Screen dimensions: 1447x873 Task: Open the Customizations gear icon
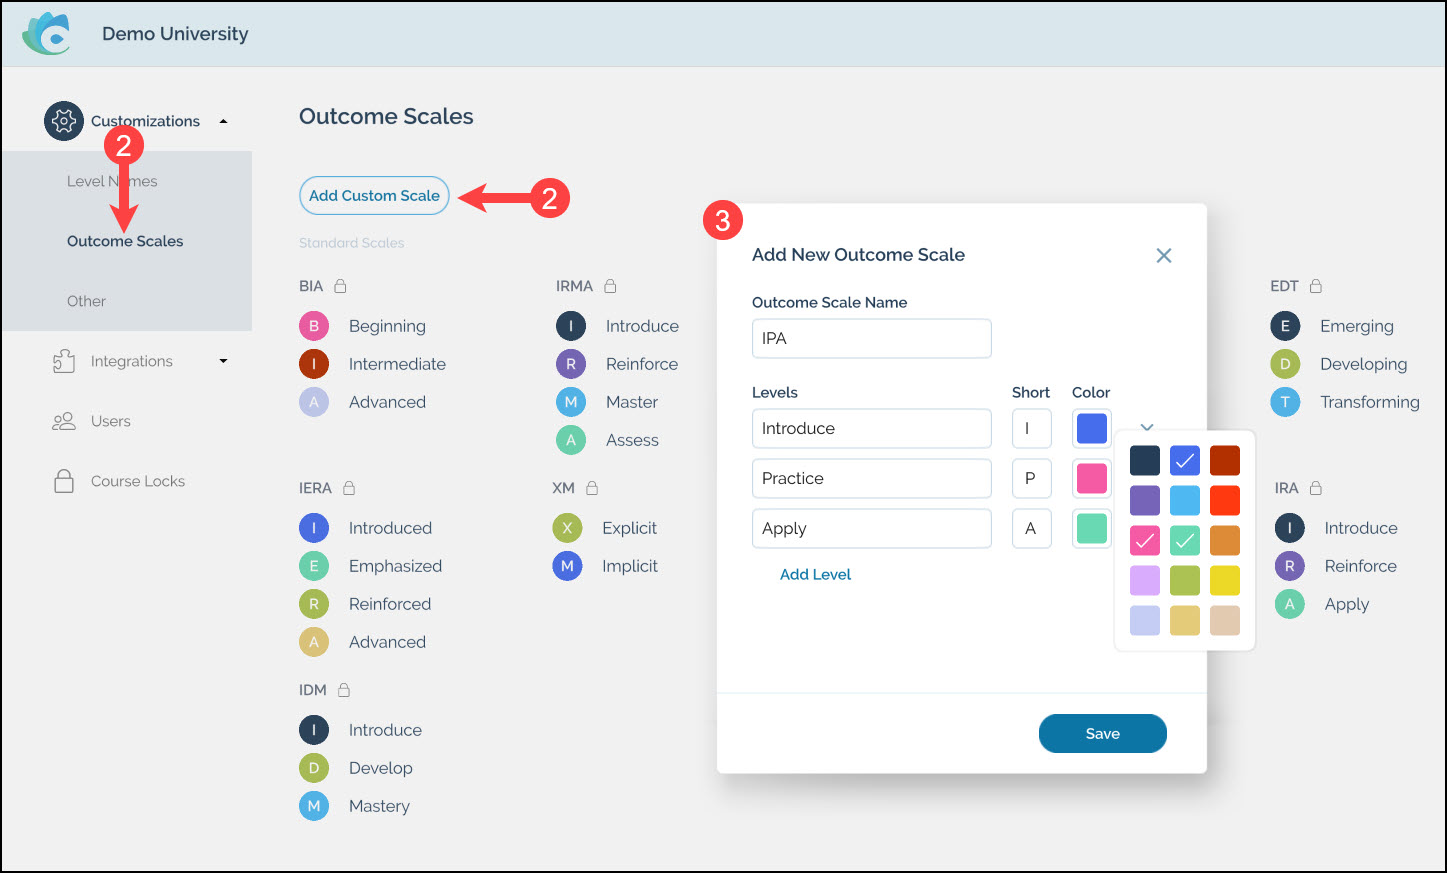(x=64, y=121)
